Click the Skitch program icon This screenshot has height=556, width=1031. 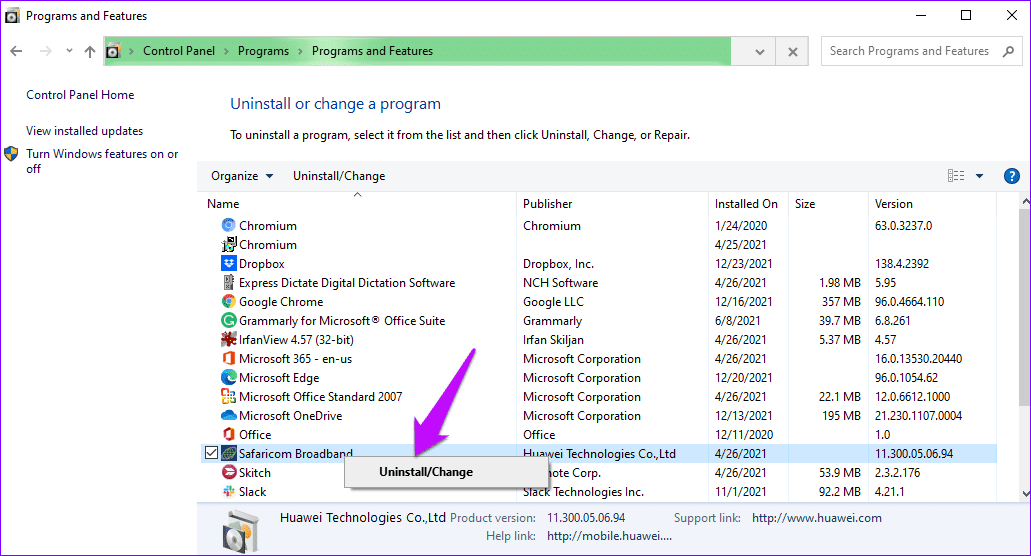pyautogui.click(x=228, y=473)
